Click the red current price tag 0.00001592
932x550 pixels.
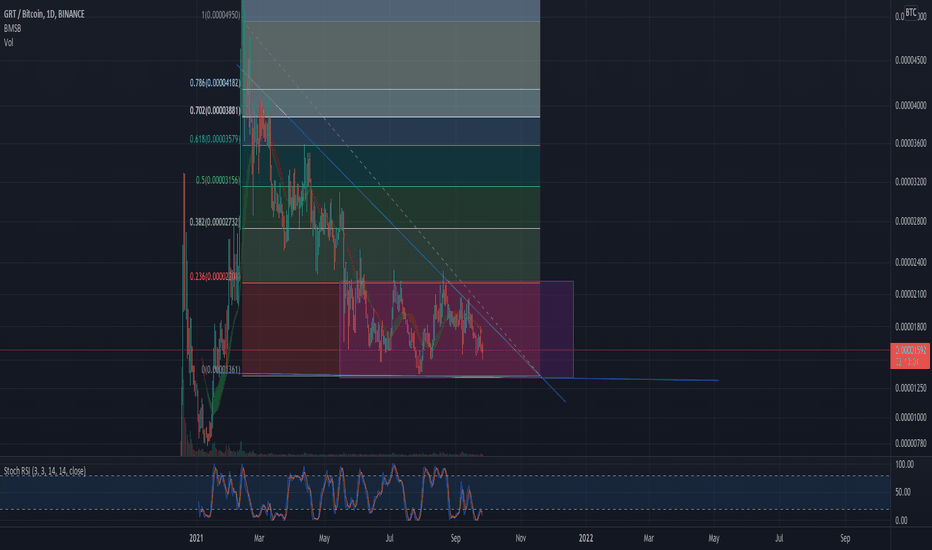(x=910, y=356)
